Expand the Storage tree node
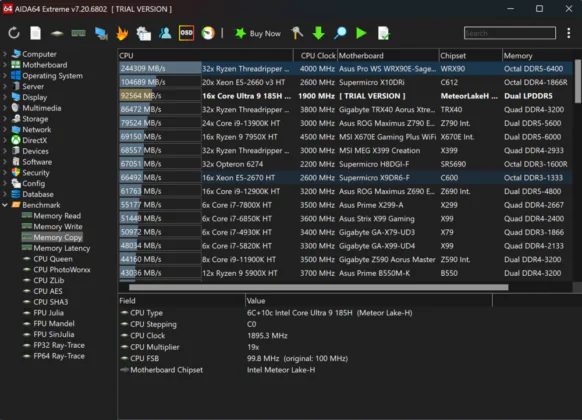582x420 pixels. point(5,119)
